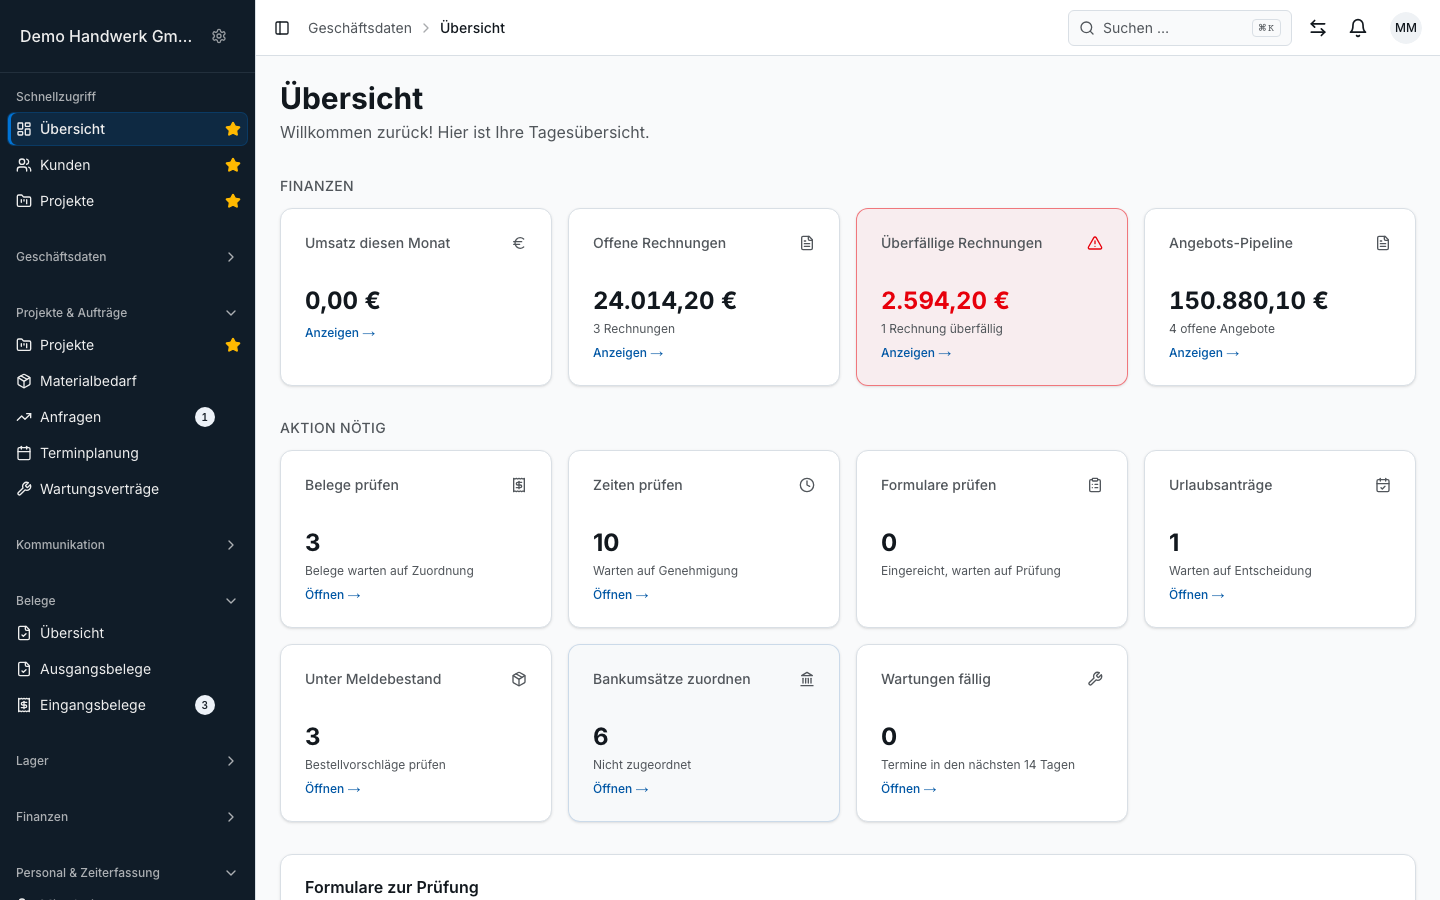Click Öffnen link on Belege prüfen
Image resolution: width=1440 pixels, height=900 pixels.
333,595
